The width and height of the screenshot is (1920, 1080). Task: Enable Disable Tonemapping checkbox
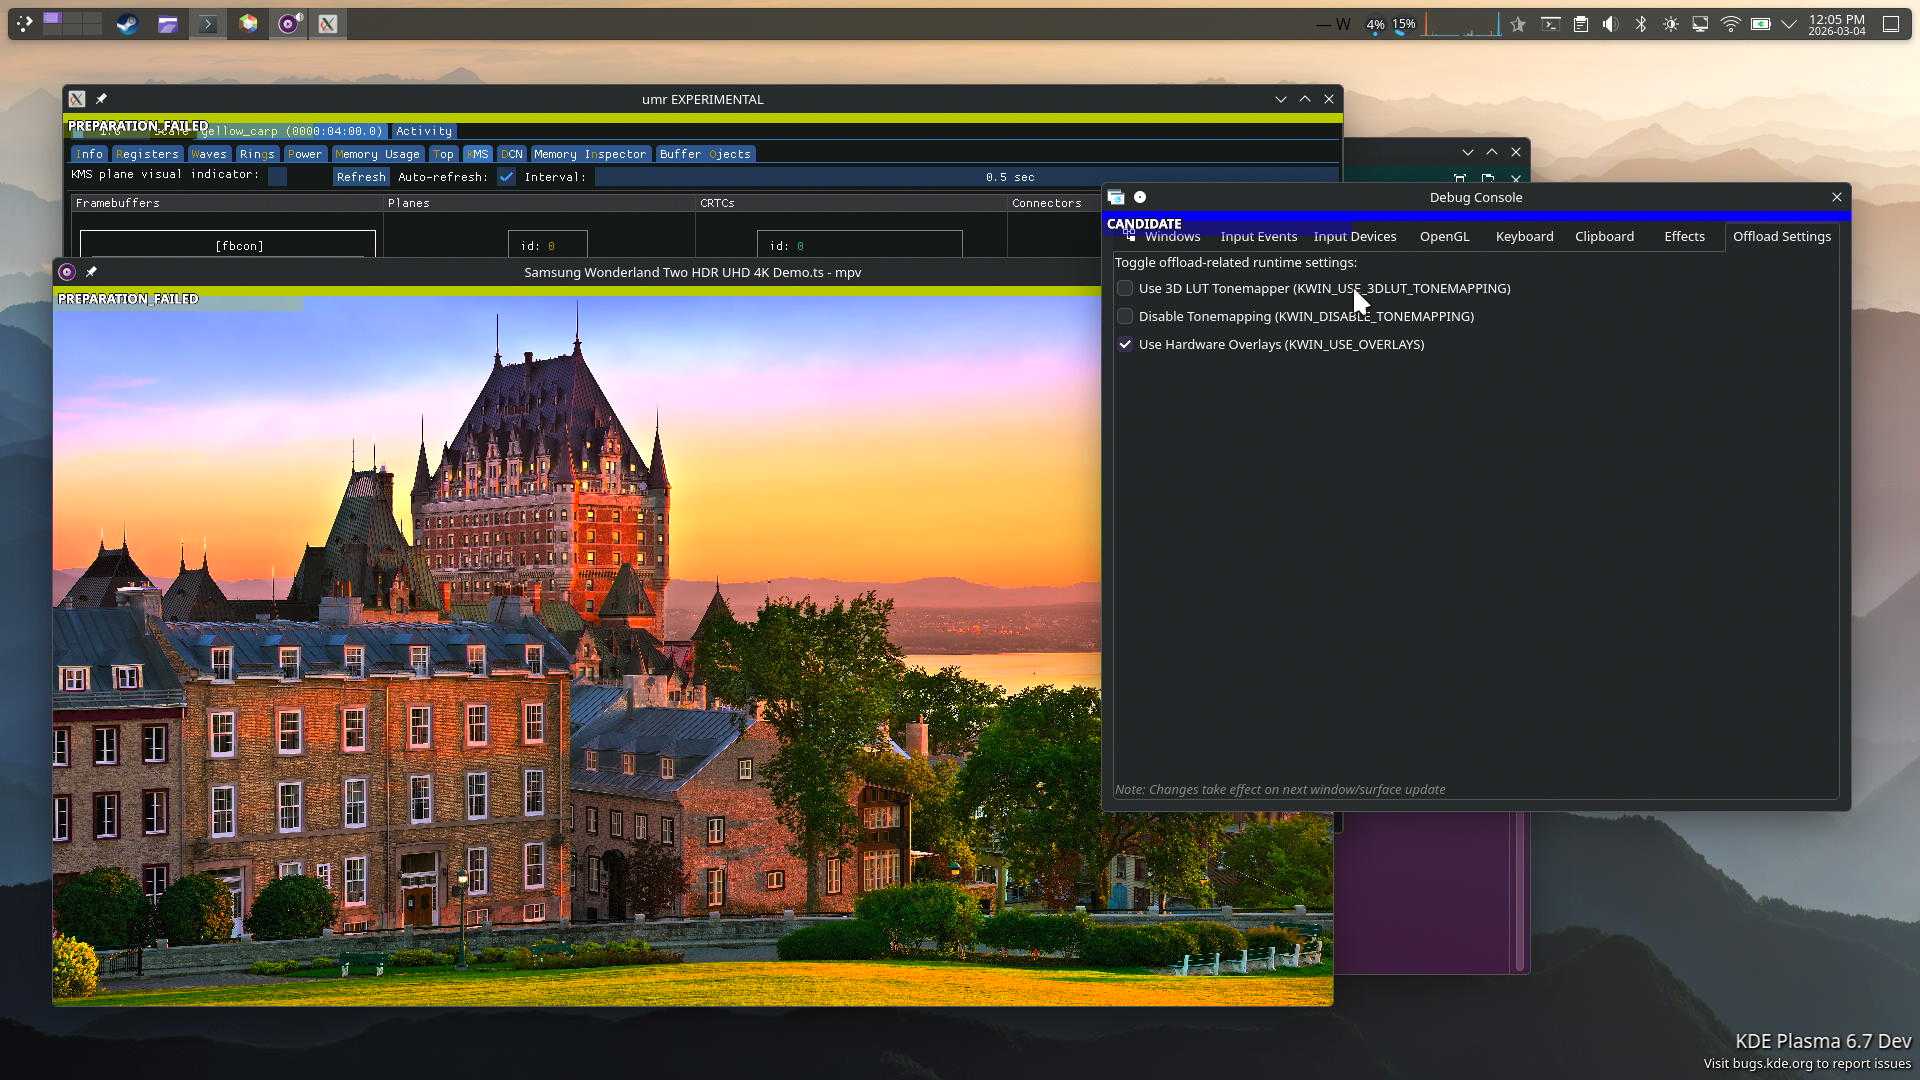[1125, 316]
